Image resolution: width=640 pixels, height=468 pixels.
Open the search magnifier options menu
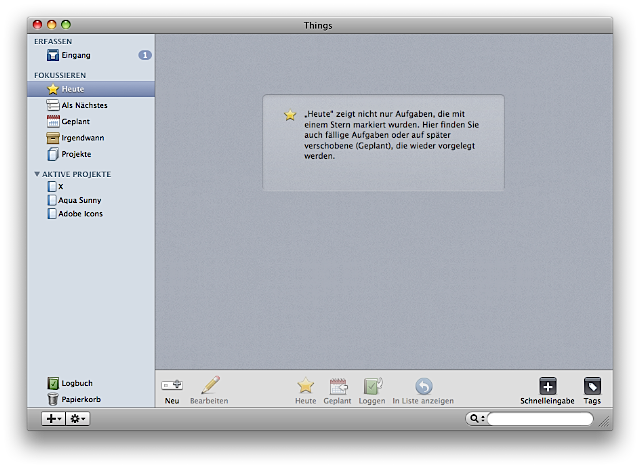pyautogui.click(x=476, y=419)
